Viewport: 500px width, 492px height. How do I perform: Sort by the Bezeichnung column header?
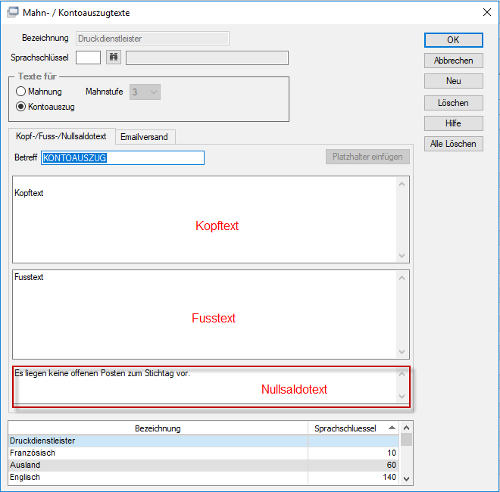tap(158, 428)
